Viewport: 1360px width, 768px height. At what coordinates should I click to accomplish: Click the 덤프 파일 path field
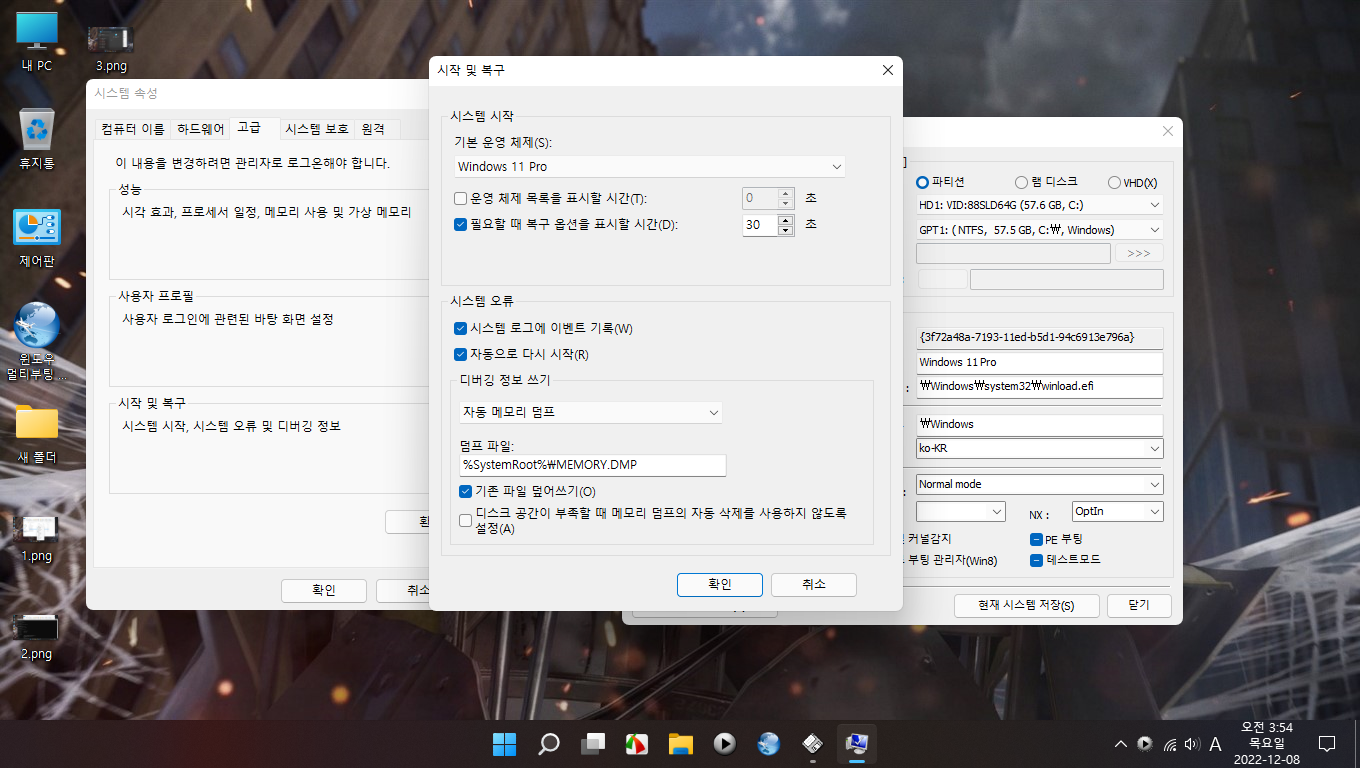[592, 465]
